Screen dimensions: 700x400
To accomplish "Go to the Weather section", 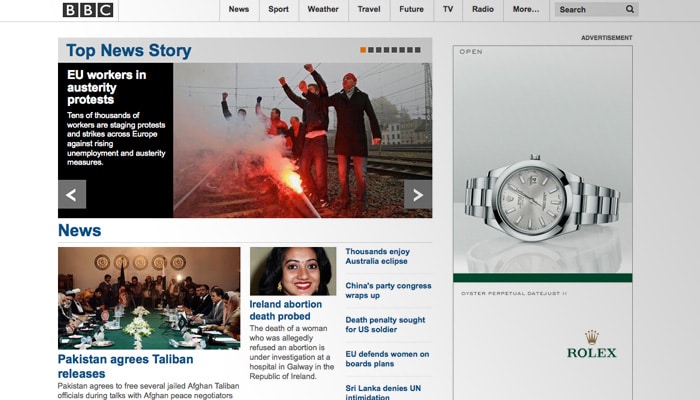I will (x=323, y=10).
